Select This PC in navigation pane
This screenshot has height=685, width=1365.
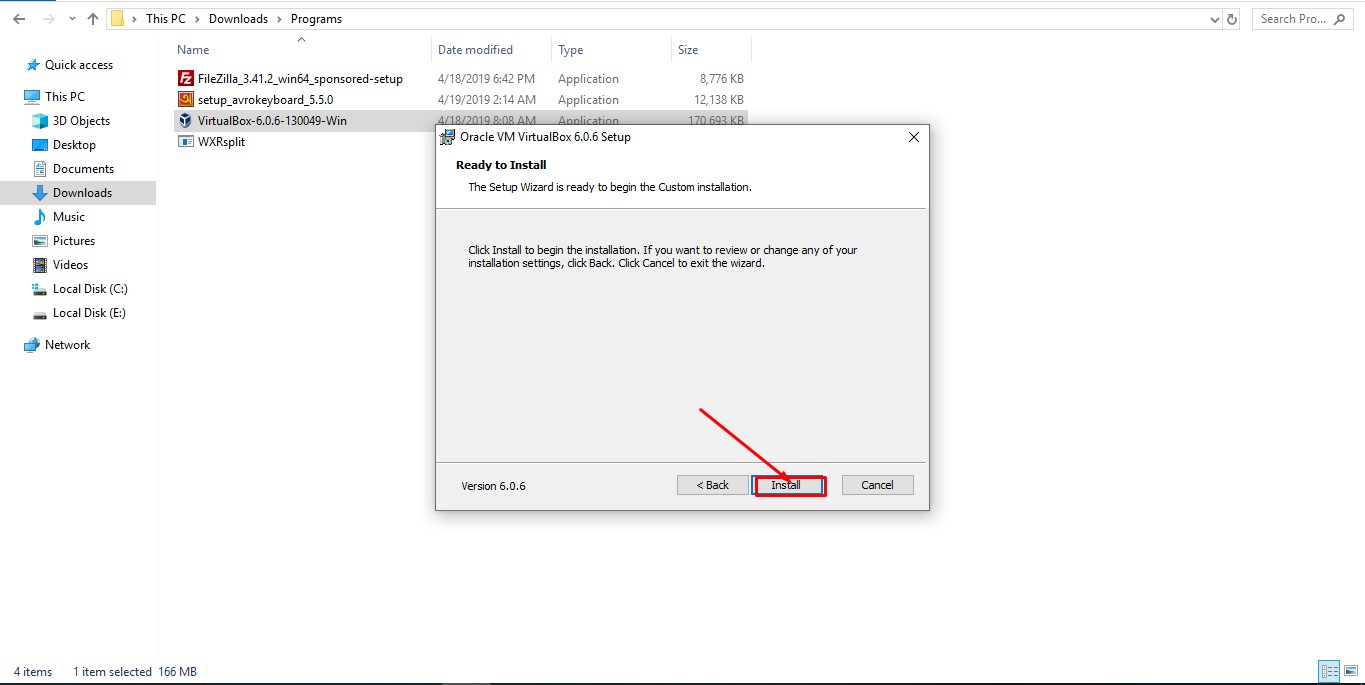[65, 97]
